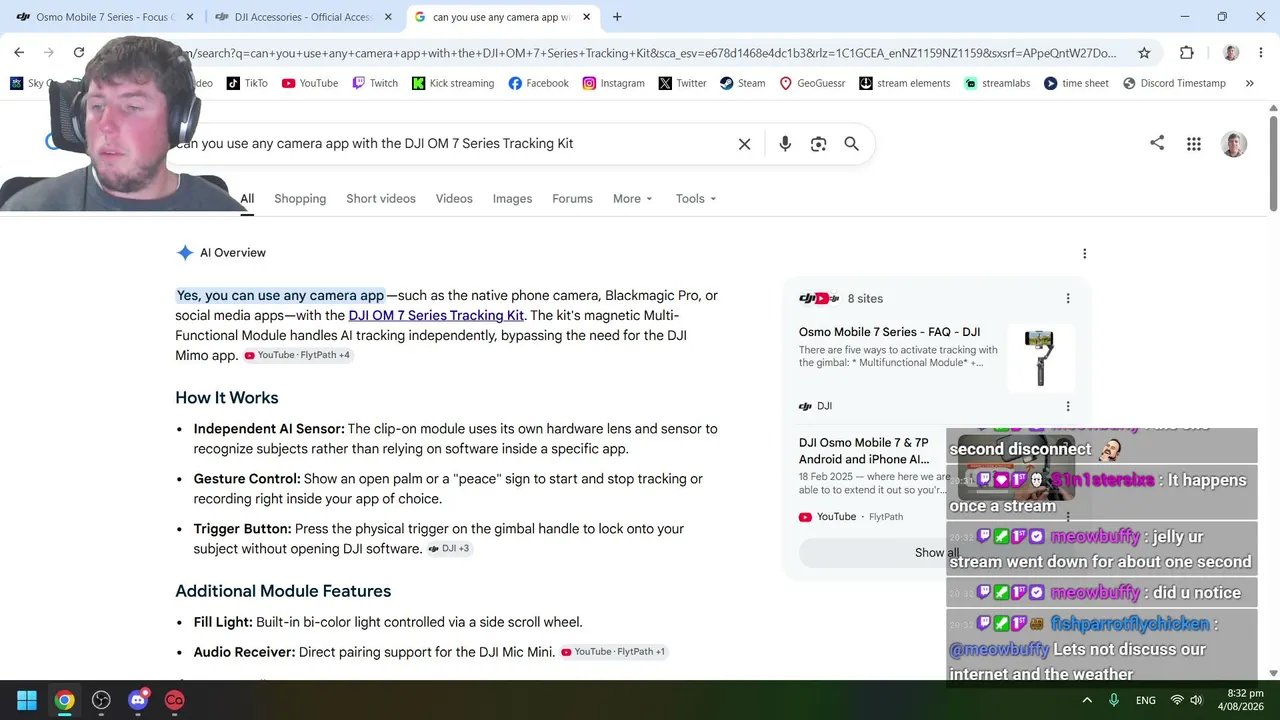
Task: Bookmark this page with the star icon
Action: point(1144,53)
